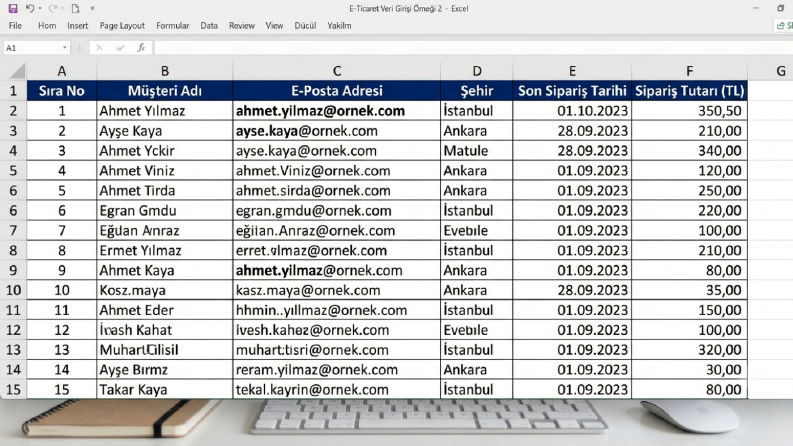Select the cell with amount 250,00
The height and width of the screenshot is (446, 793).
point(689,191)
